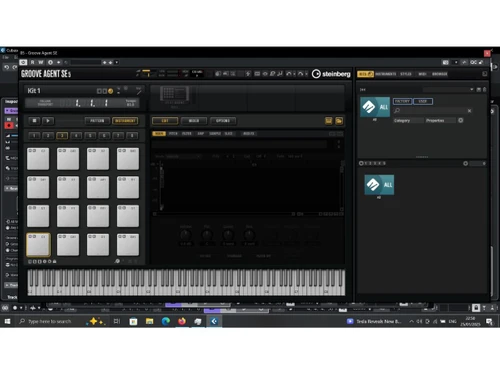
Task: Click the orange square icon left of folder icon
Action: click(x=329, y=121)
